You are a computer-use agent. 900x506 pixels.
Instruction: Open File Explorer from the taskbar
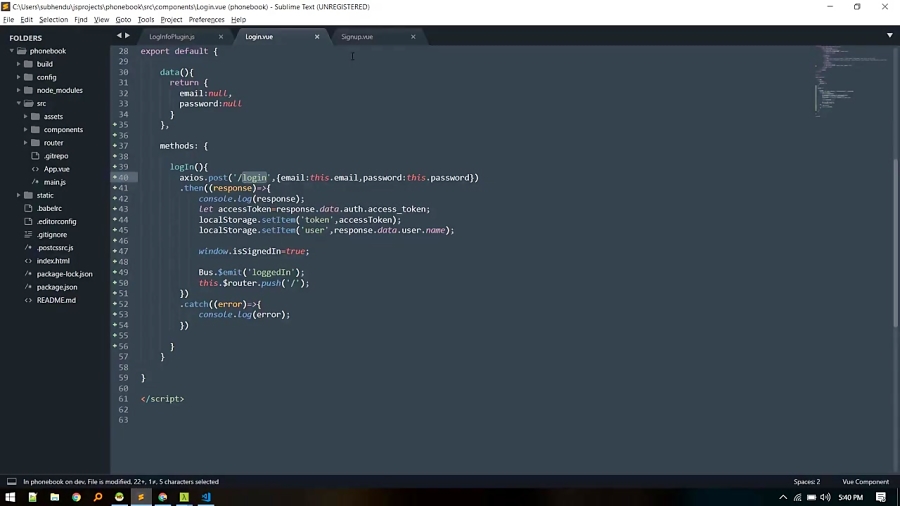point(55,497)
